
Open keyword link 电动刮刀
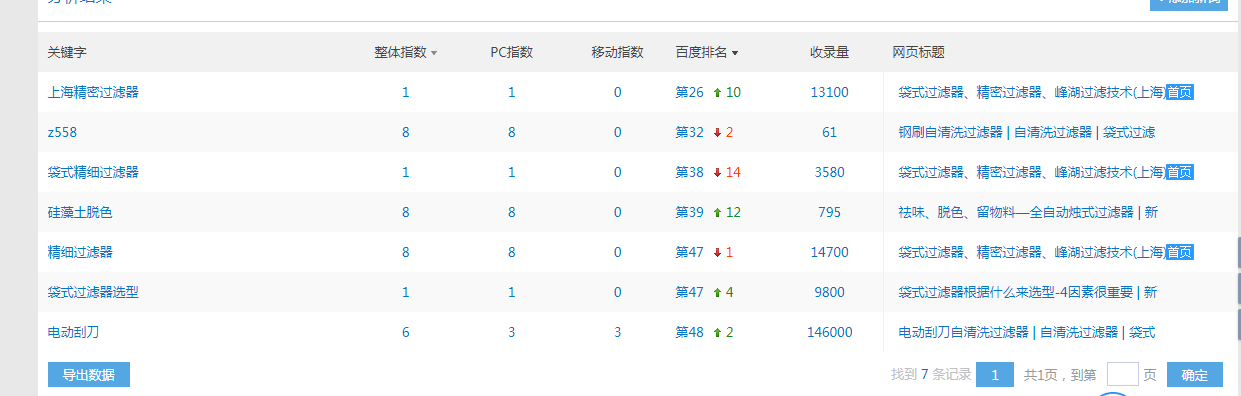tap(73, 332)
